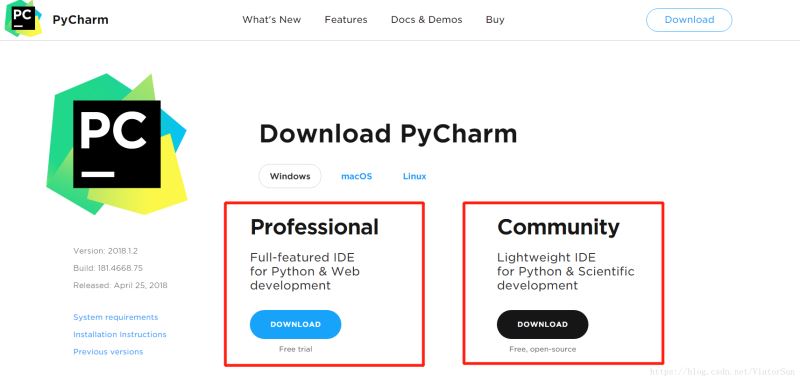Open the System requirements link
Image resolution: width=800 pixels, height=381 pixels.
coord(116,317)
